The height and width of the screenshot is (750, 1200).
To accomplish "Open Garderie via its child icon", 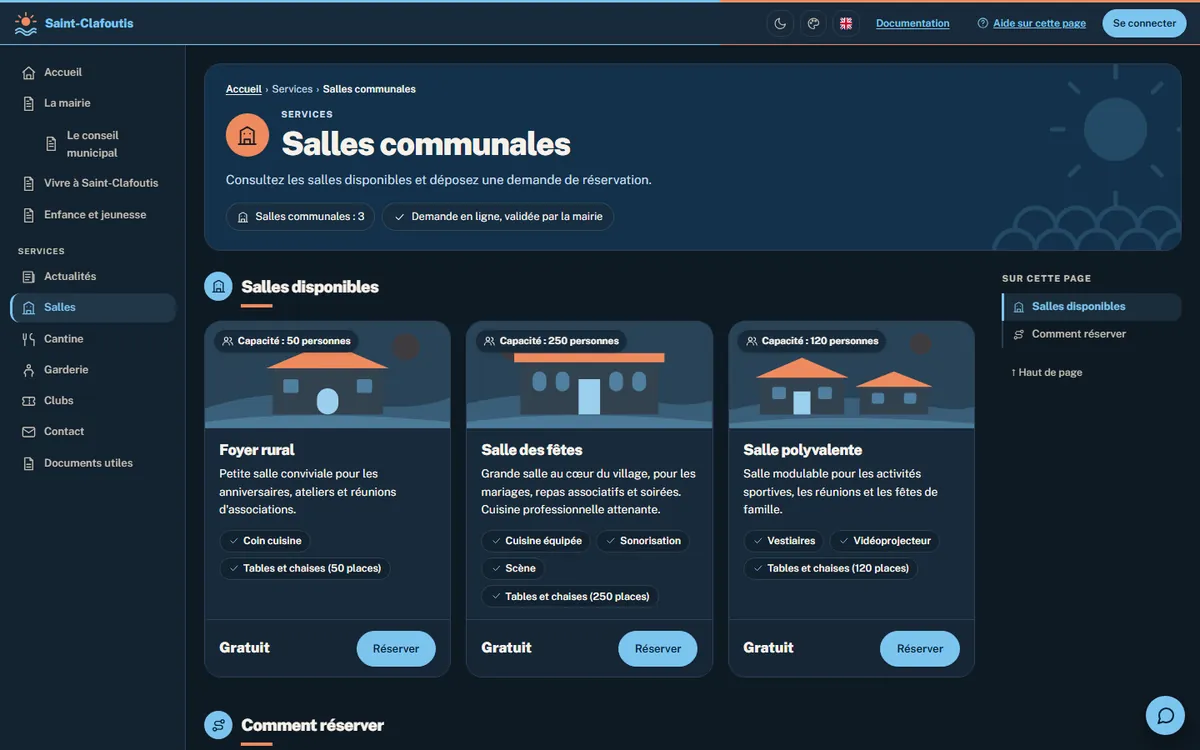I will [28, 370].
